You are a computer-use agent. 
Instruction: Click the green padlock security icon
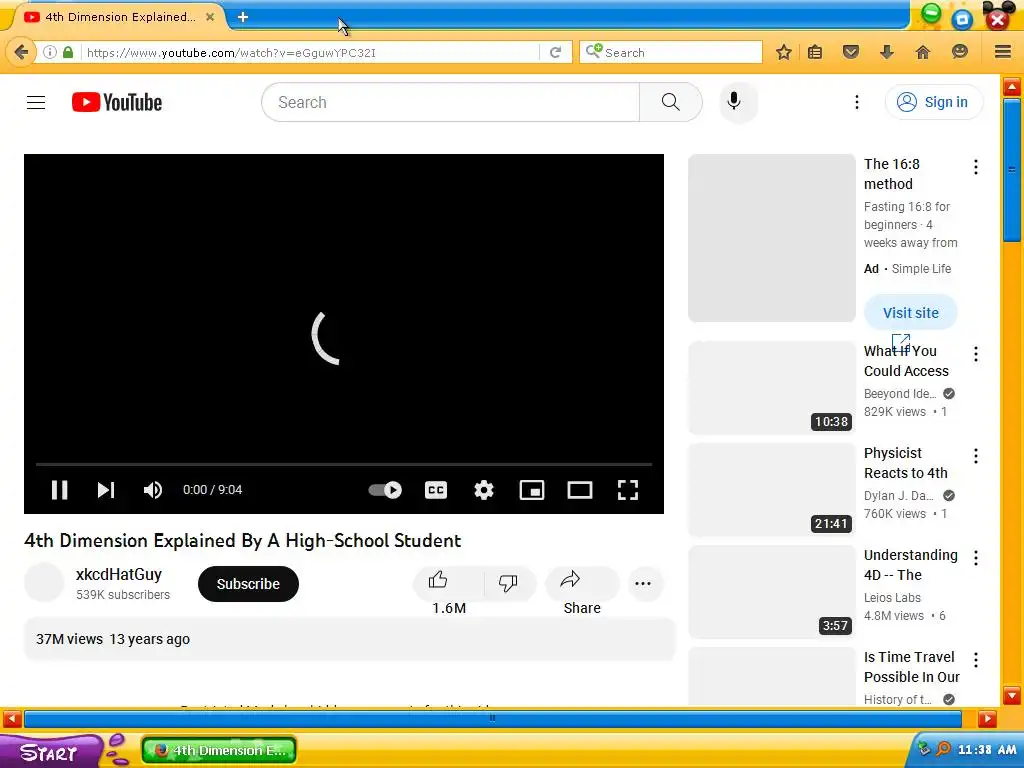[x=68, y=52]
